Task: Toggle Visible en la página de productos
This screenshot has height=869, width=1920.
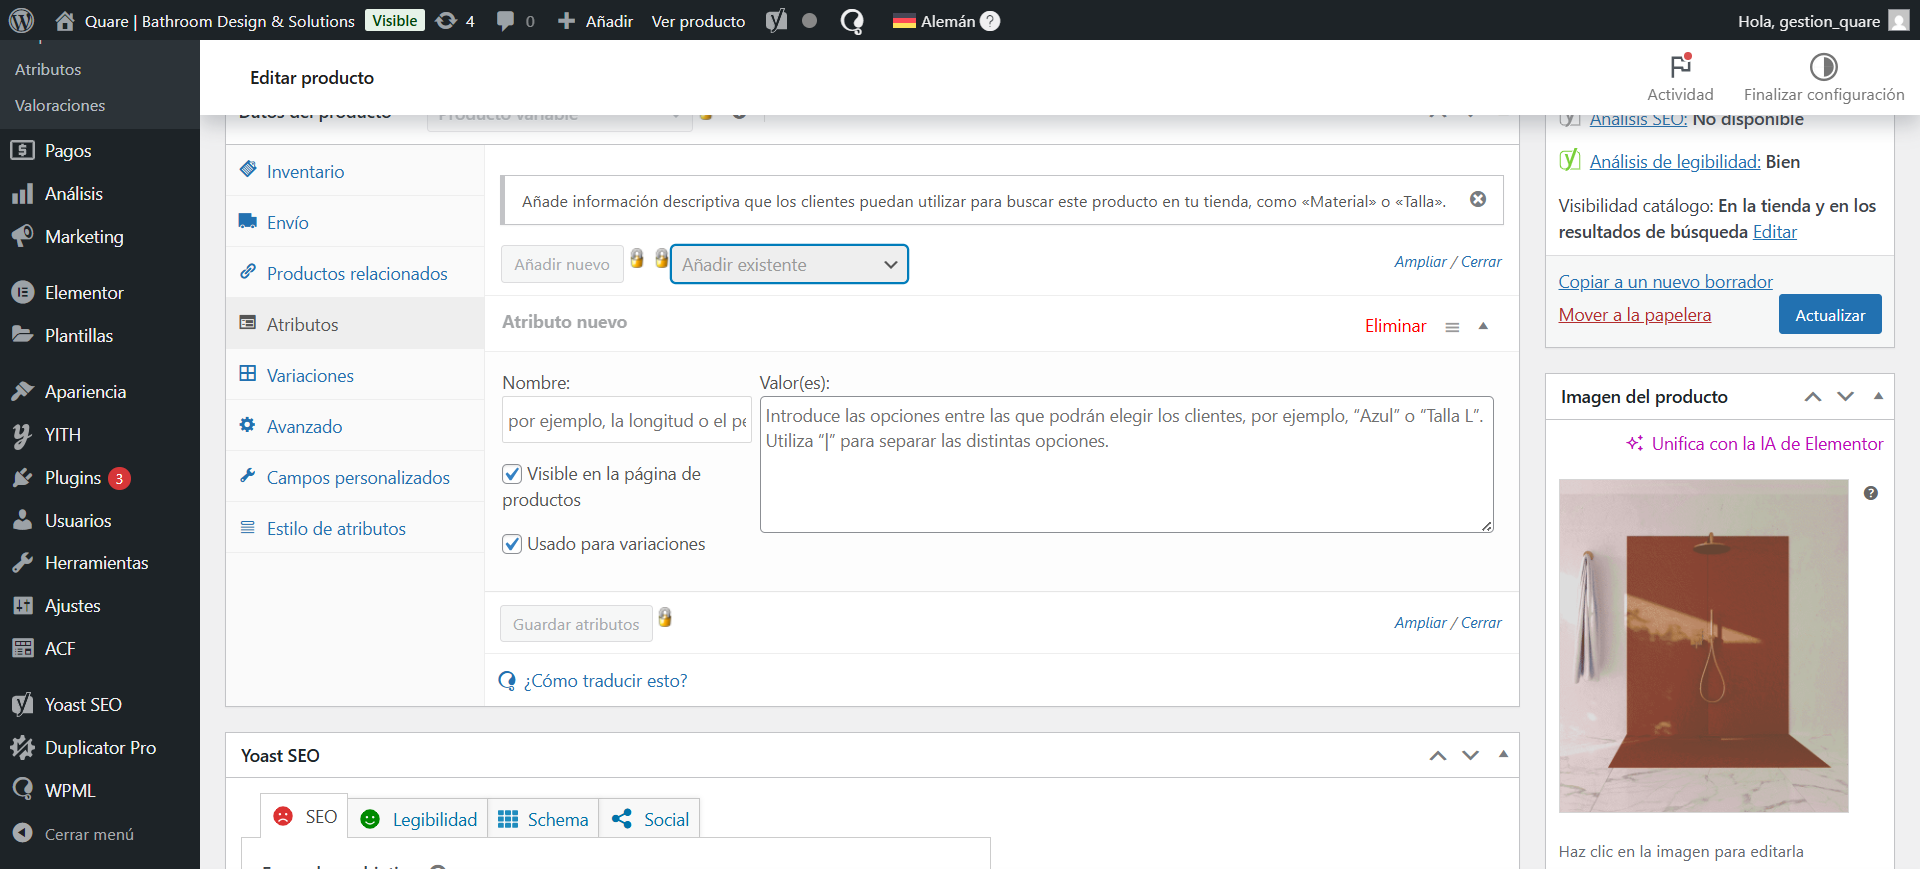Action: tap(512, 474)
